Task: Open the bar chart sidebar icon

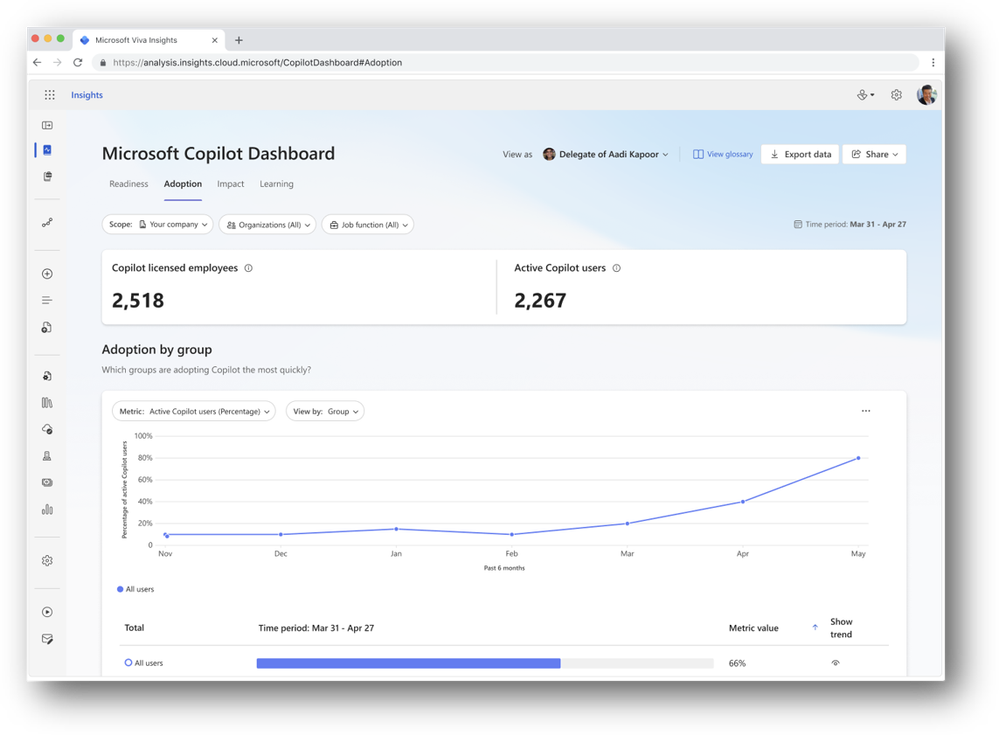Action: coord(47,510)
